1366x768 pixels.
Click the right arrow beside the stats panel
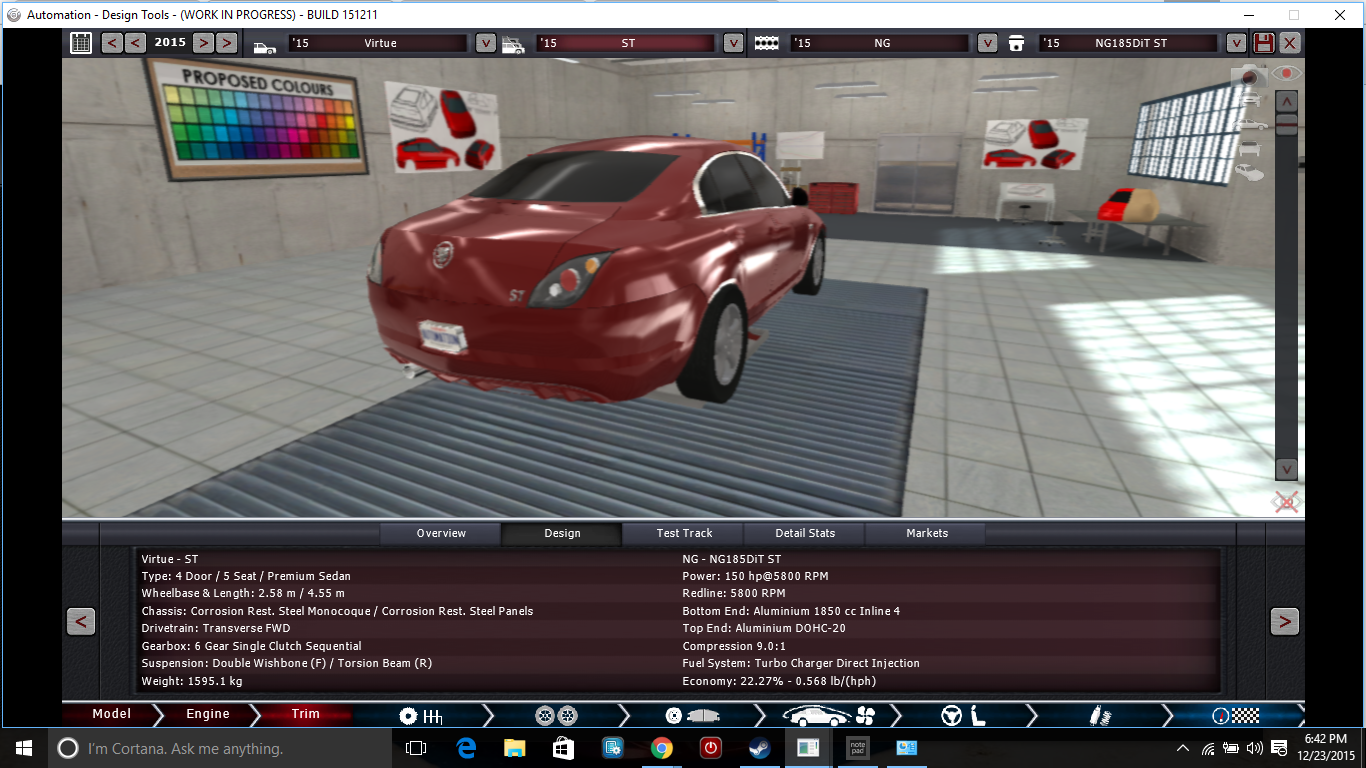pos(1284,621)
